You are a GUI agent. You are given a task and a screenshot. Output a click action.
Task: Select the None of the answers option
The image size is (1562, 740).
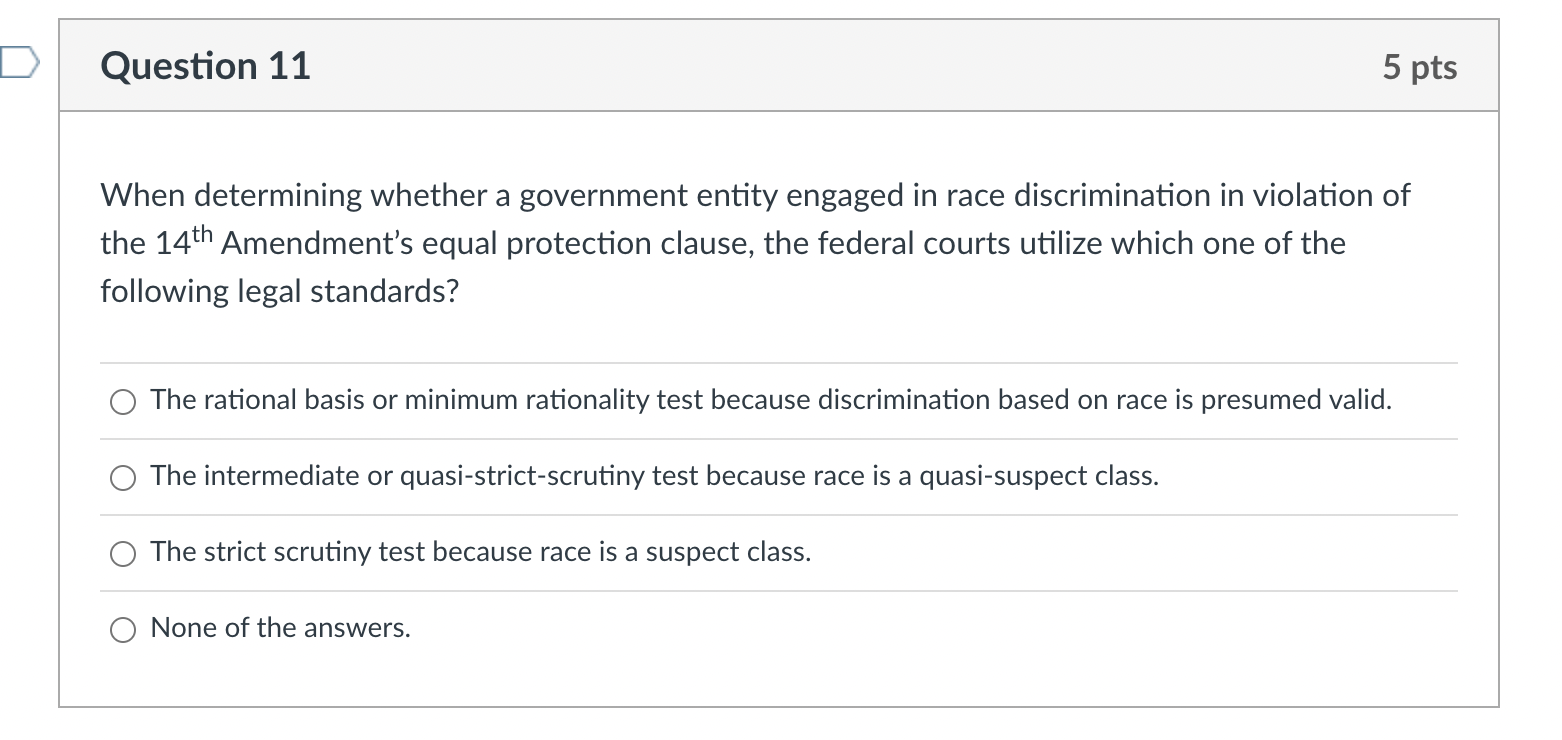click(x=122, y=630)
